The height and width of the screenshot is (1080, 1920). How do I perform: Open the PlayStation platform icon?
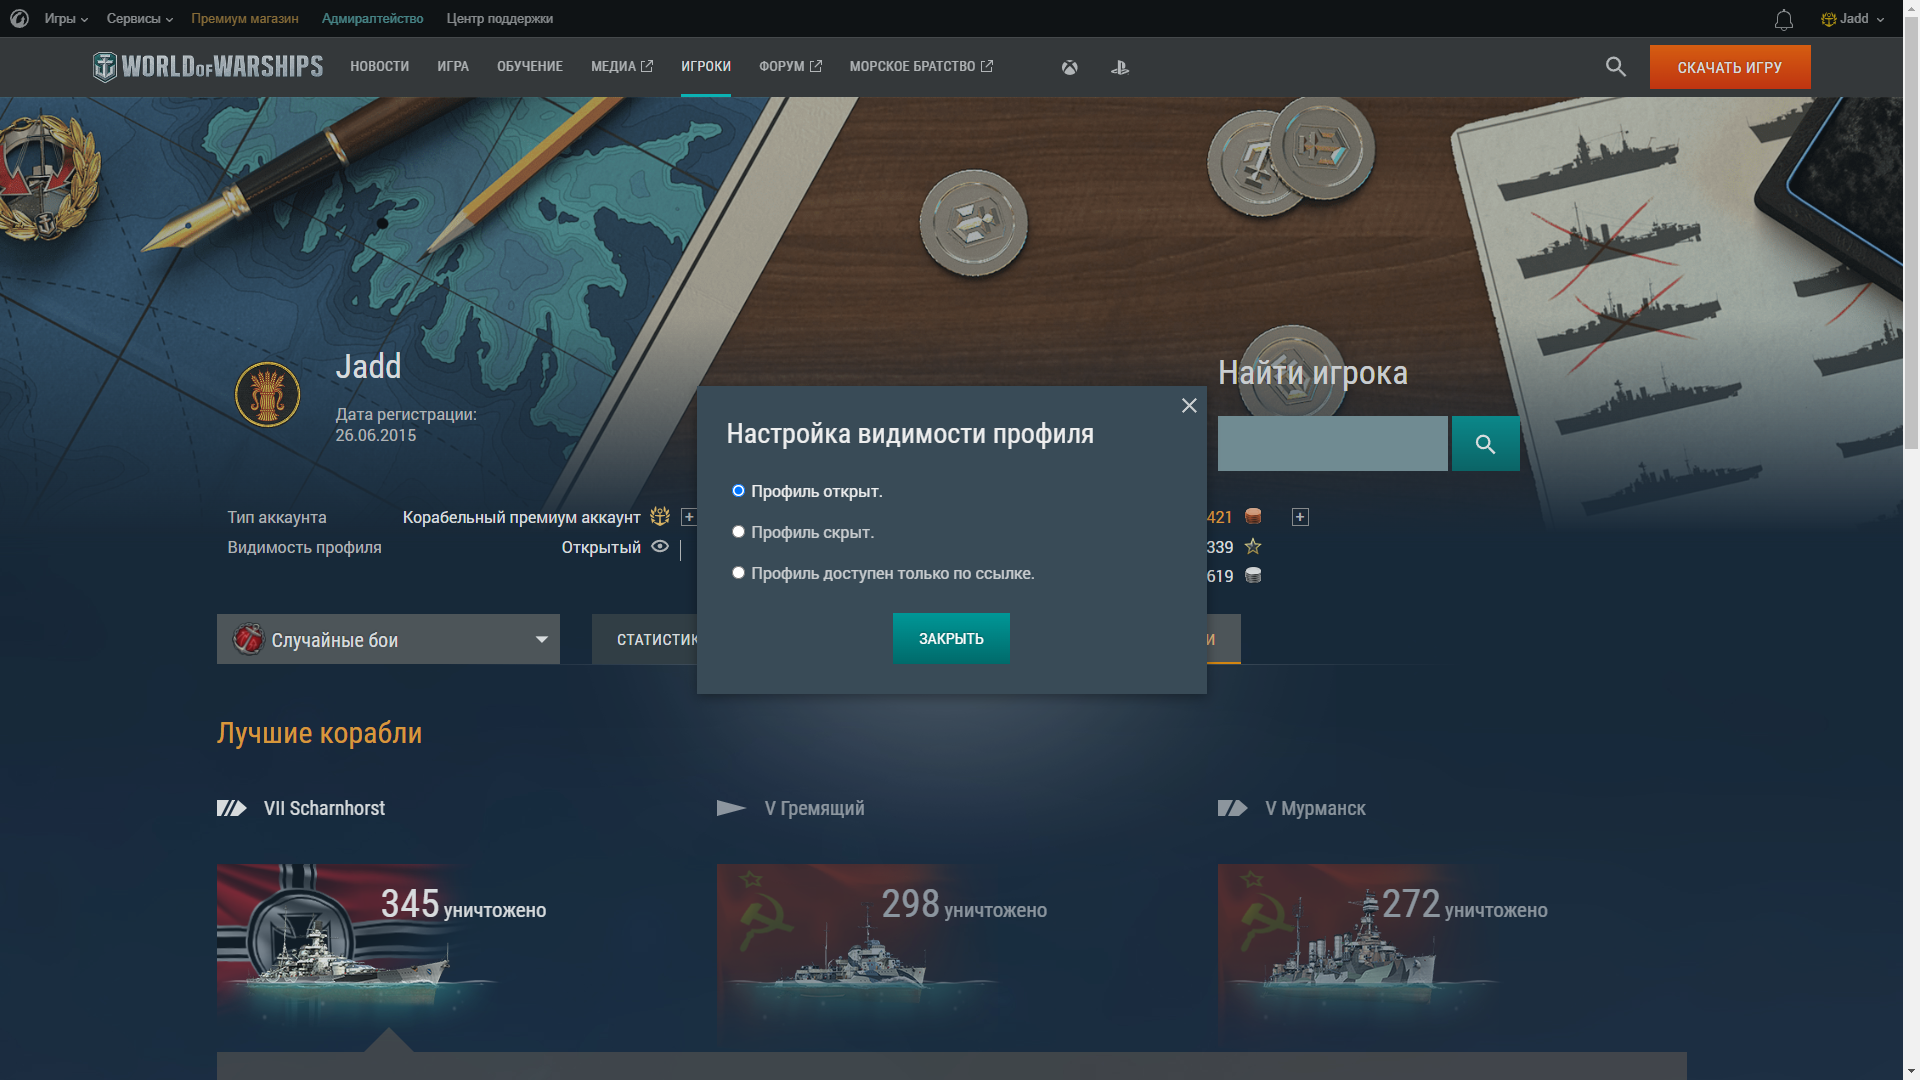pos(1120,67)
